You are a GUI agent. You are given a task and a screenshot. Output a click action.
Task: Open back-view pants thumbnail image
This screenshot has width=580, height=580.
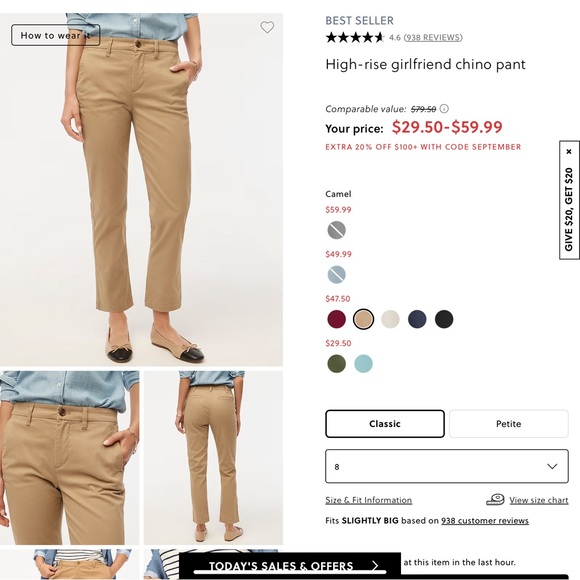click(213, 458)
